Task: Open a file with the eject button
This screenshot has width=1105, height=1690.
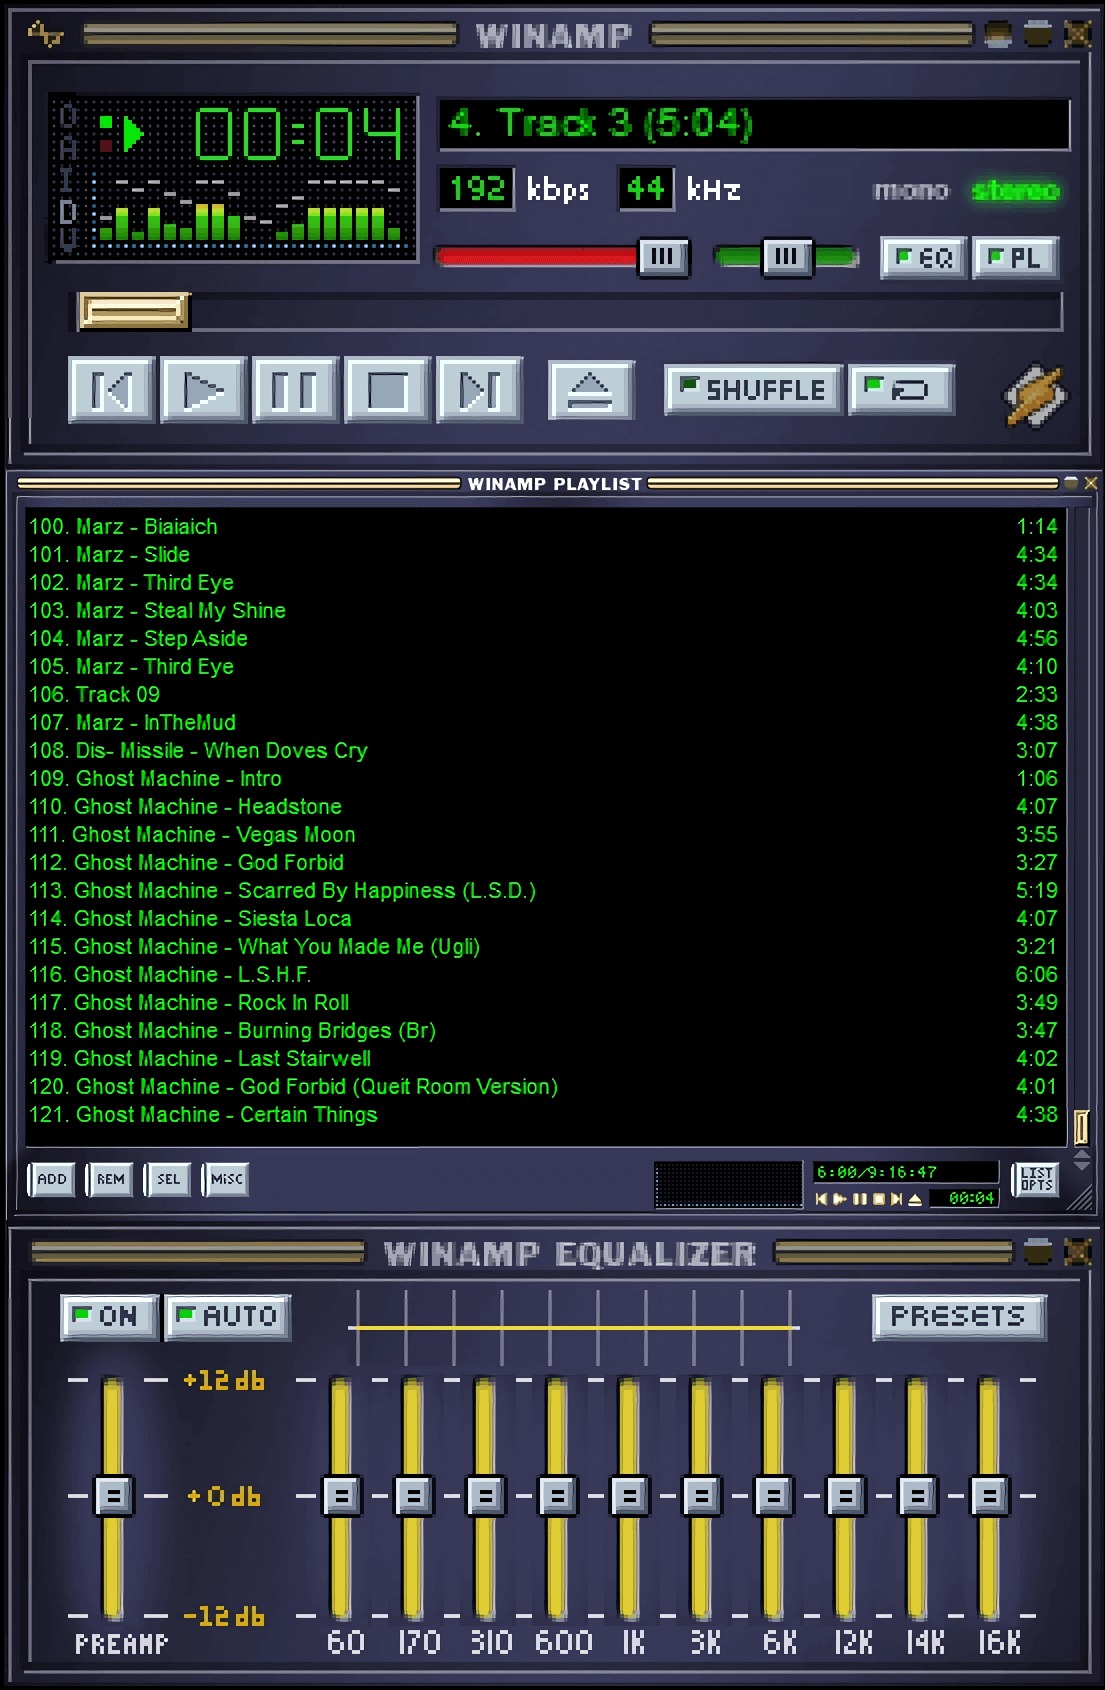Action: [591, 389]
